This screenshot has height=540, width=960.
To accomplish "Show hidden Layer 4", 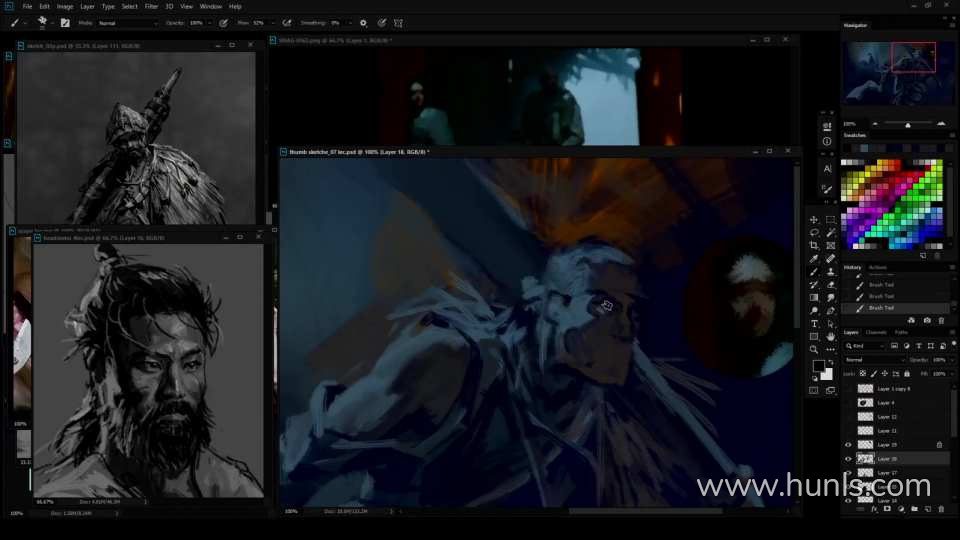I will 848,403.
